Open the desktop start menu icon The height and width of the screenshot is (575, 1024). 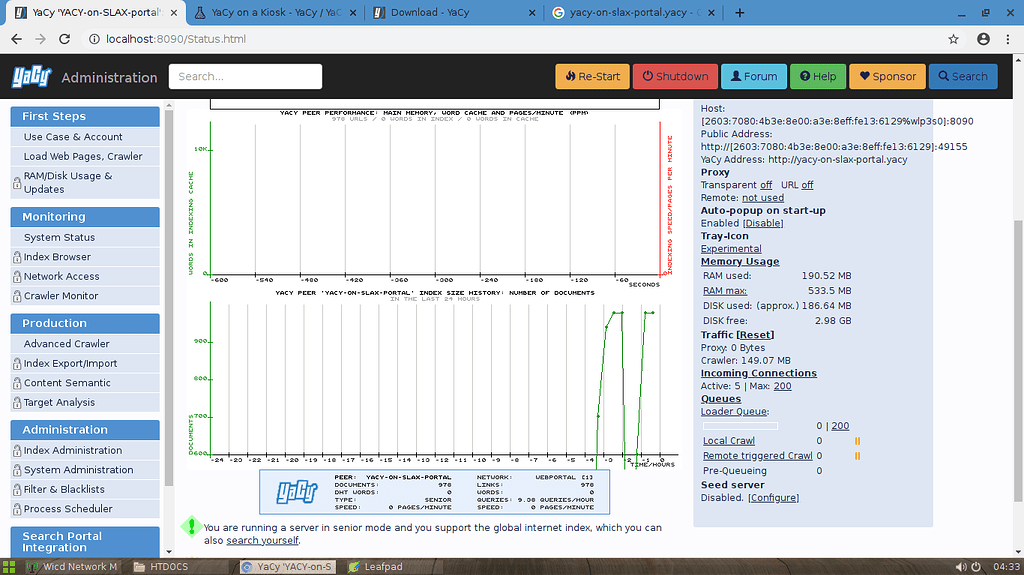click(x=8, y=567)
